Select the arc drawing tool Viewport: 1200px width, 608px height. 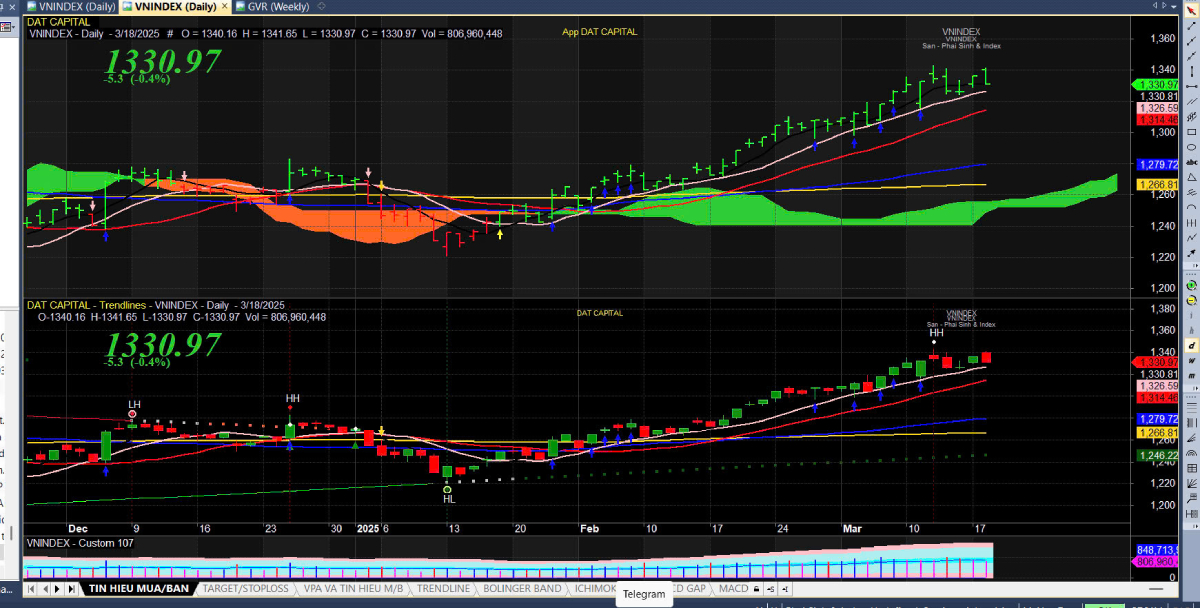(x=1191, y=207)
